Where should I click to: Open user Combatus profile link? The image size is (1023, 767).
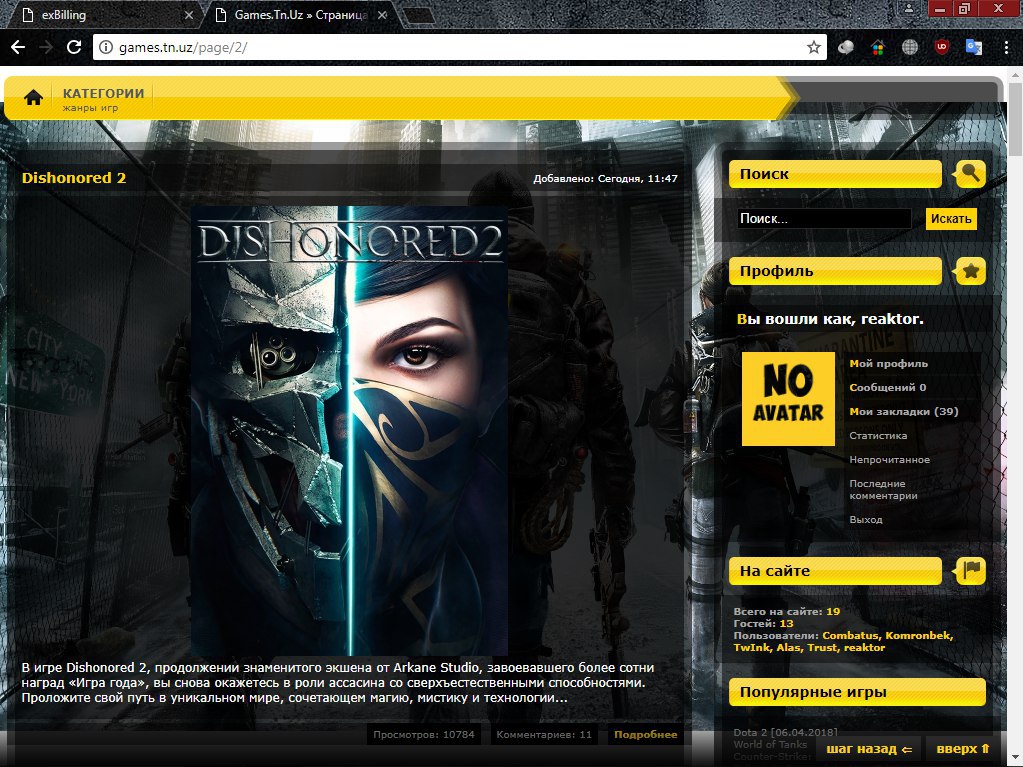pyautogui.click(x=850, y=635)
